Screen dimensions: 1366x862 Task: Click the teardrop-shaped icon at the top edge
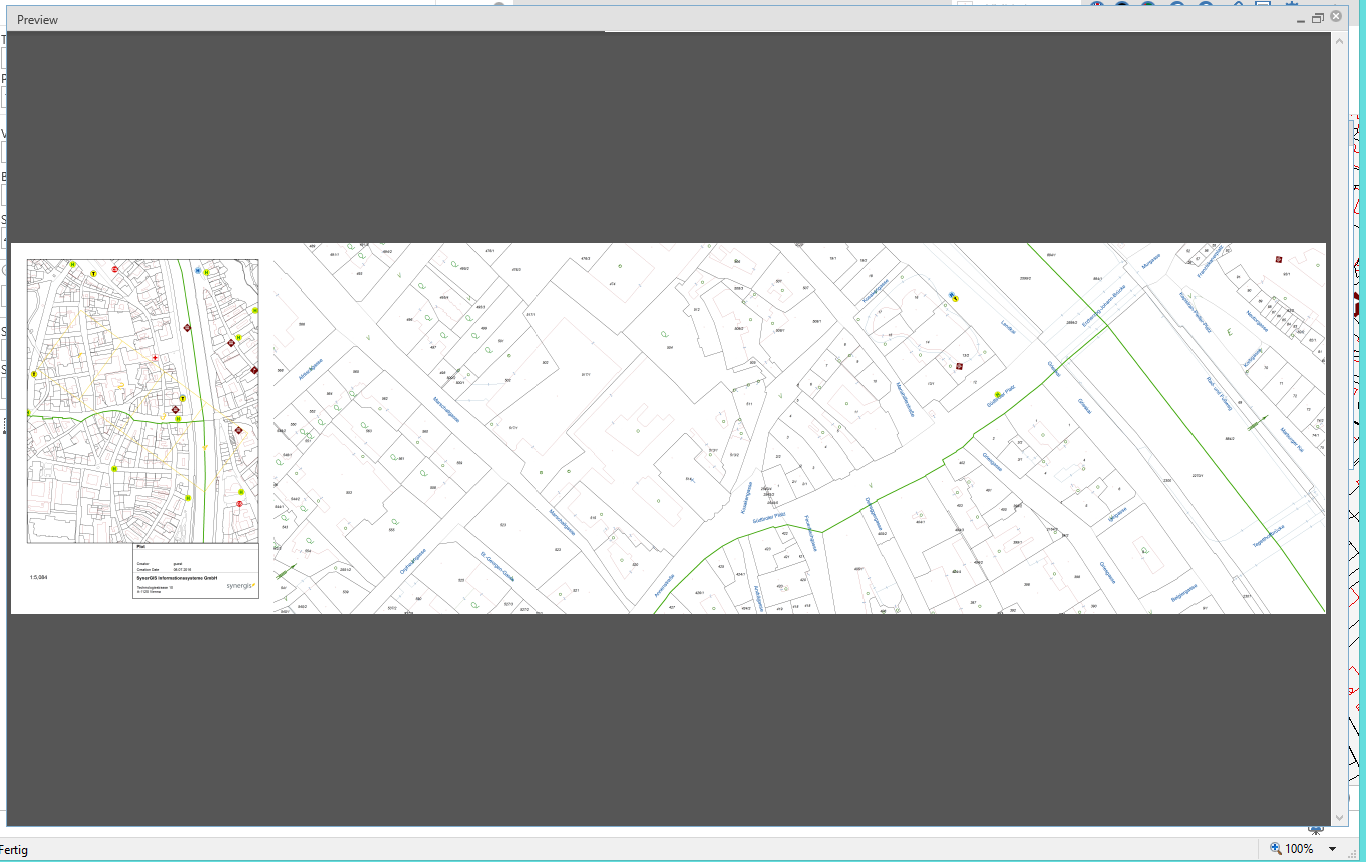(x=1238, y=5)
